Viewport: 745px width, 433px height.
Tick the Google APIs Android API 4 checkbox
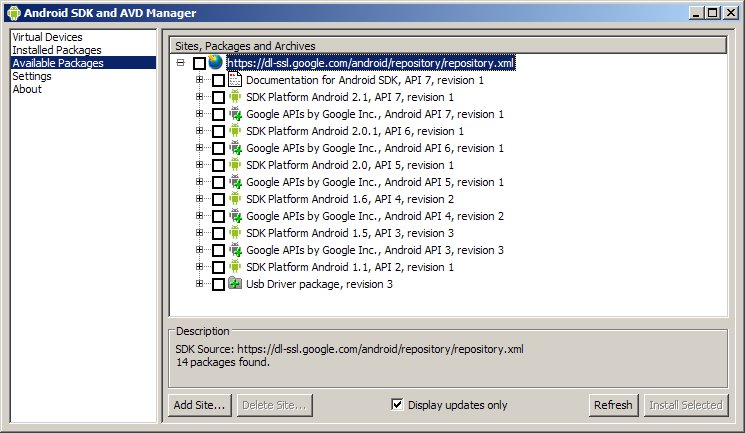(x=218, y=217)
